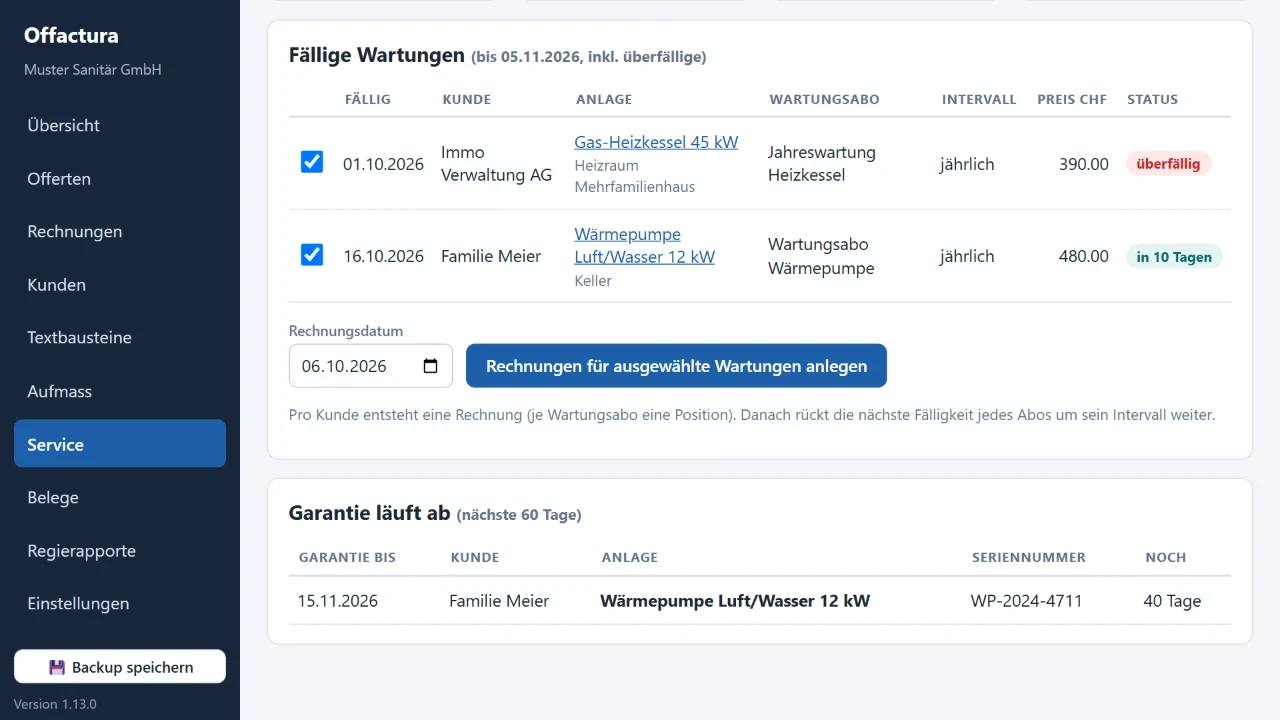Viewport: 1280px width, 720px height.
Task: Open the Wärmepumpe Luft/Wasser 12 kW link
Action: point(644,245)
